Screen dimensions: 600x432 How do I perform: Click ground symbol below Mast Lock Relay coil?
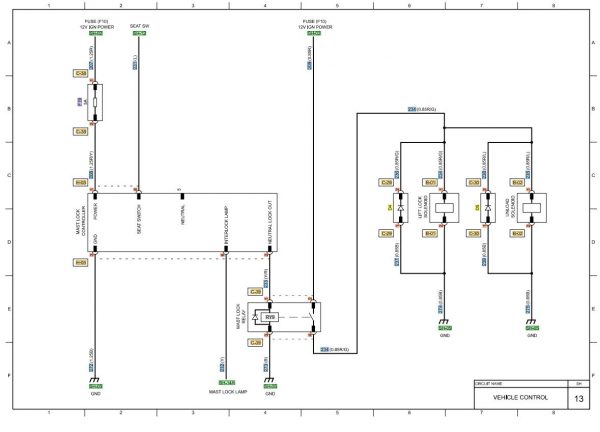269,380
